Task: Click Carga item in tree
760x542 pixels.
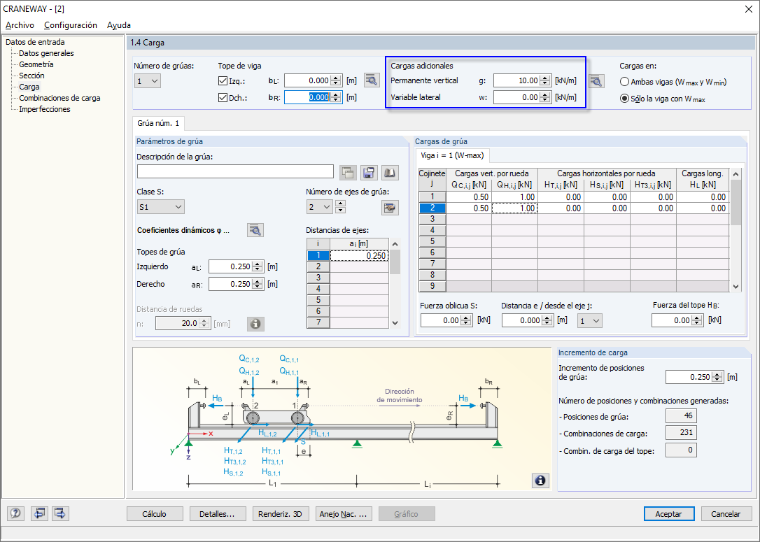Action: pos(29,87)
